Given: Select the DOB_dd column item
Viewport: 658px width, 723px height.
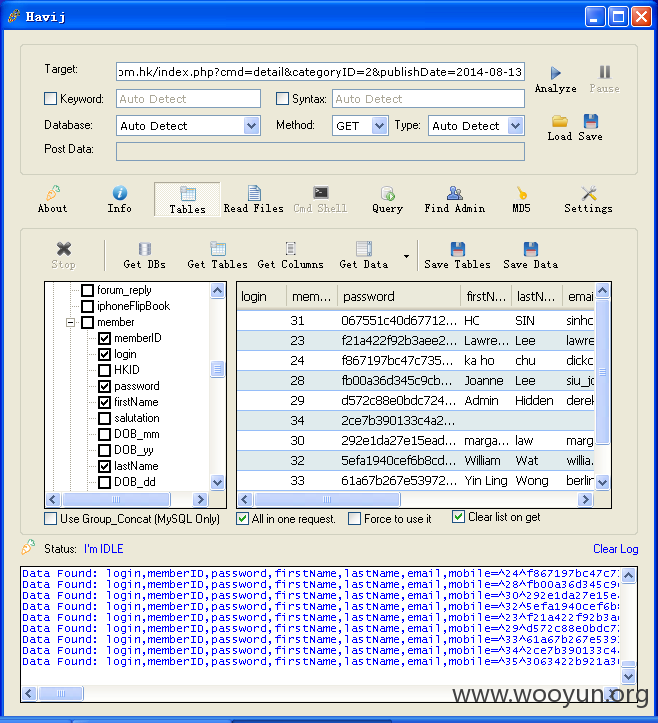Looking at the screenshot, I should click(x=135, y=482).
